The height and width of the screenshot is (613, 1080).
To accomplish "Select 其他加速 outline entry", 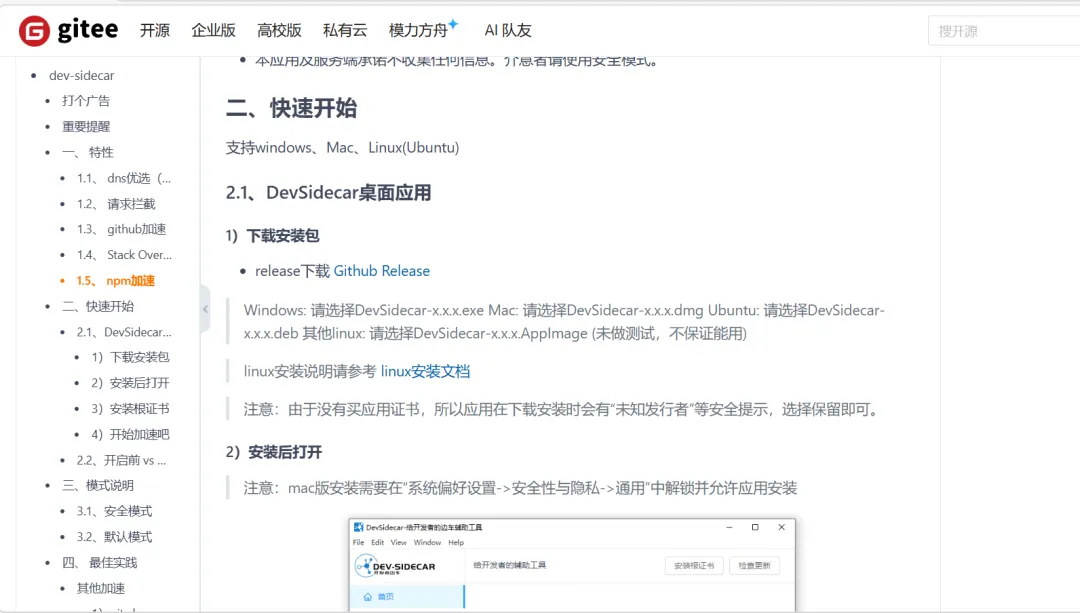I will point(101,588).
